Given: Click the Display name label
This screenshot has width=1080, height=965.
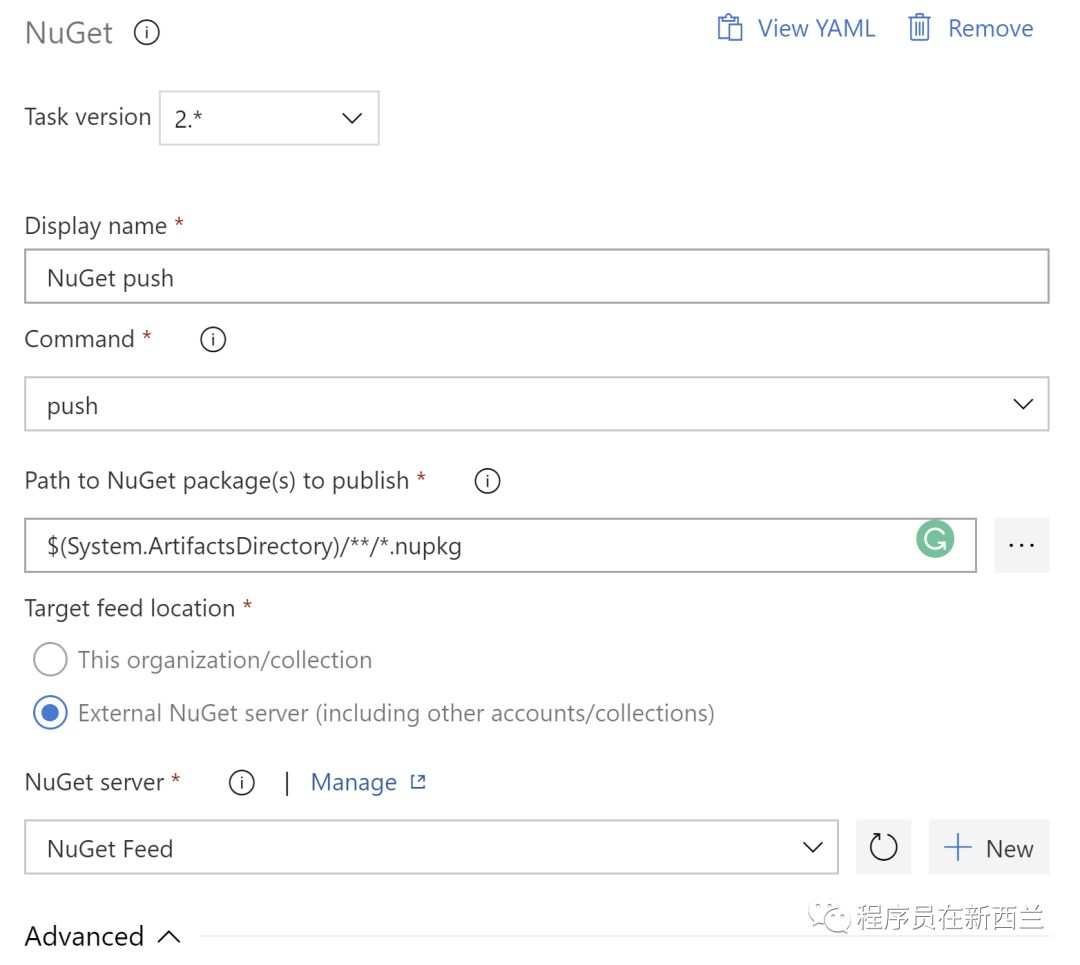Looking at the screenshot, I should pos(96,226).
